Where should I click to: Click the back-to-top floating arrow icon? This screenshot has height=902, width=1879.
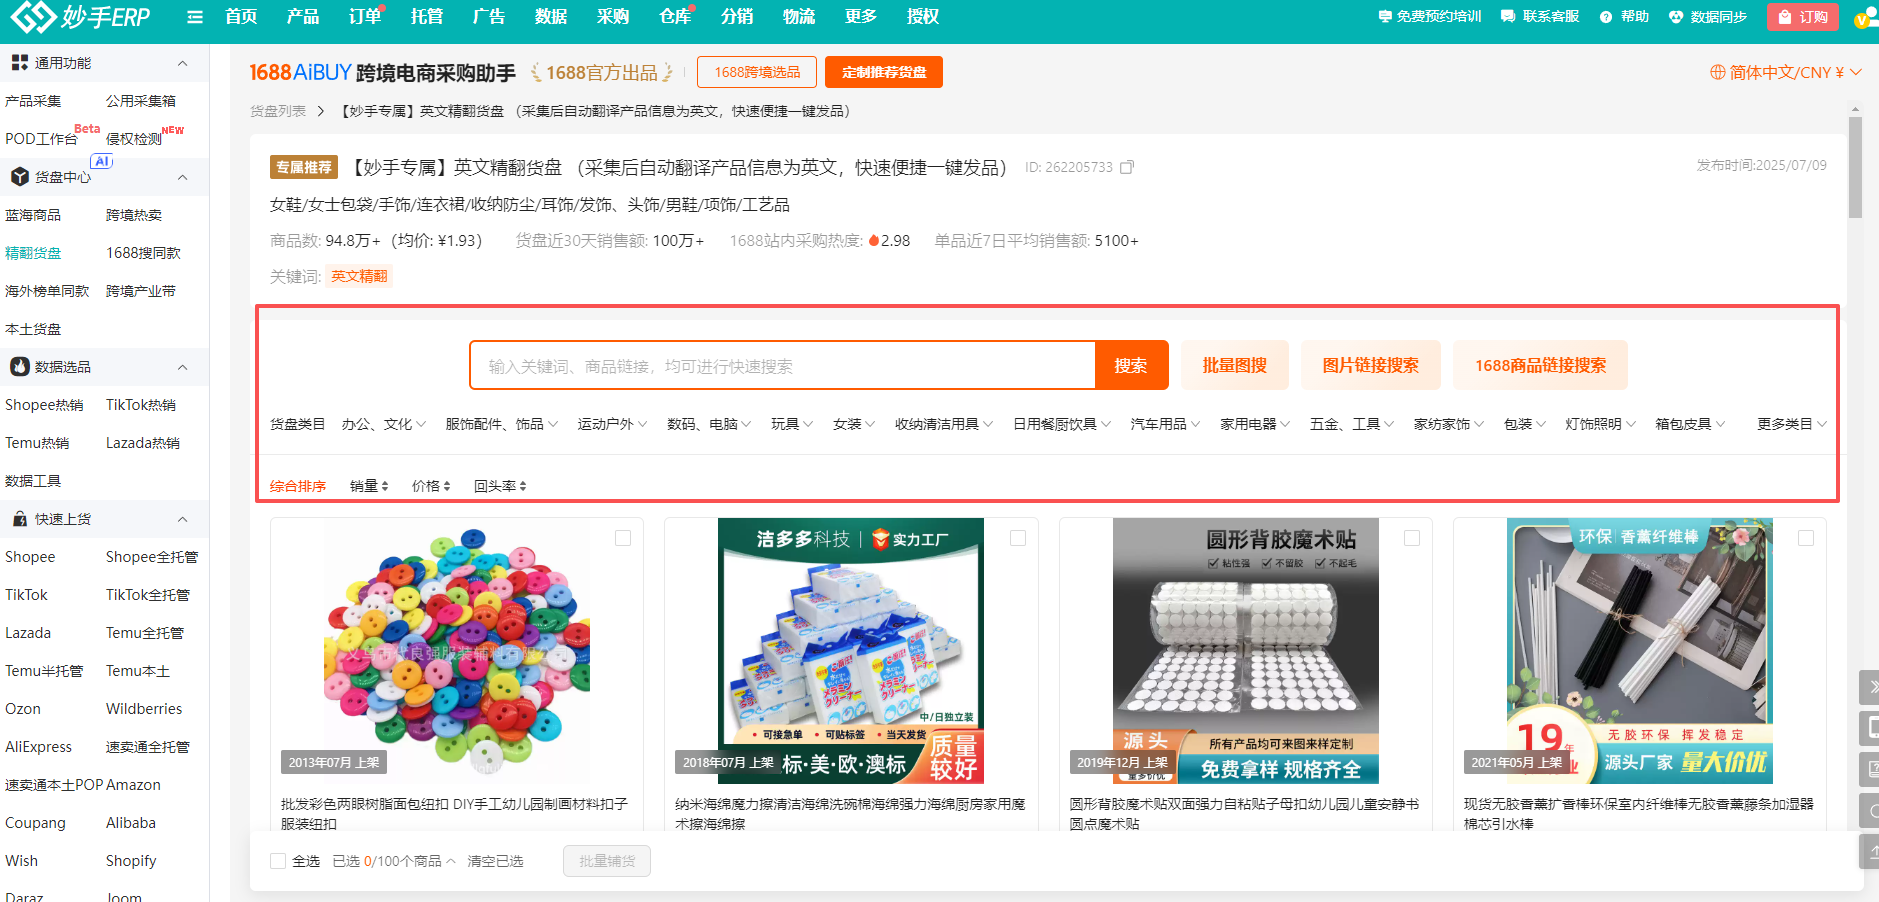[x=1869, y=851]
